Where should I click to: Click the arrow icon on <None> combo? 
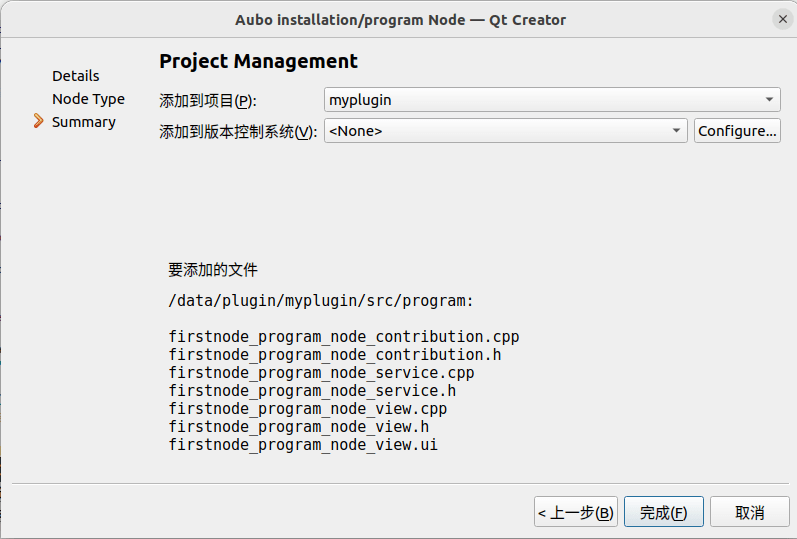pos(676,131)
